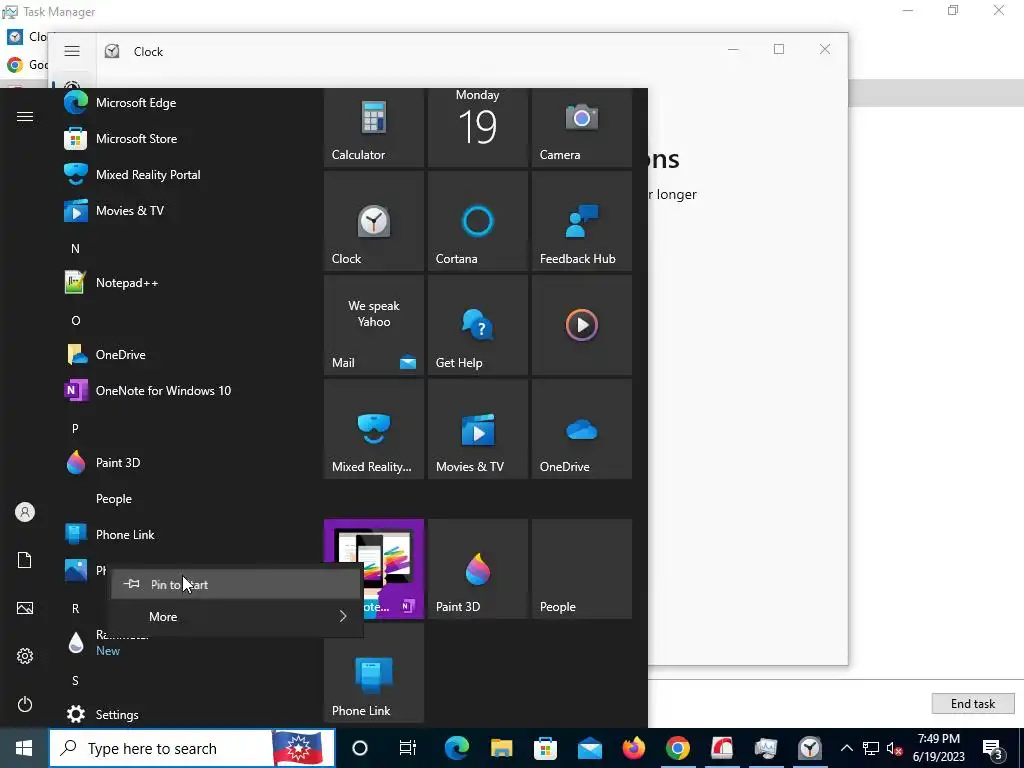Open Microsoft Edge from the taskbar
Screen dimensions: 1024x768
[456, 748]
